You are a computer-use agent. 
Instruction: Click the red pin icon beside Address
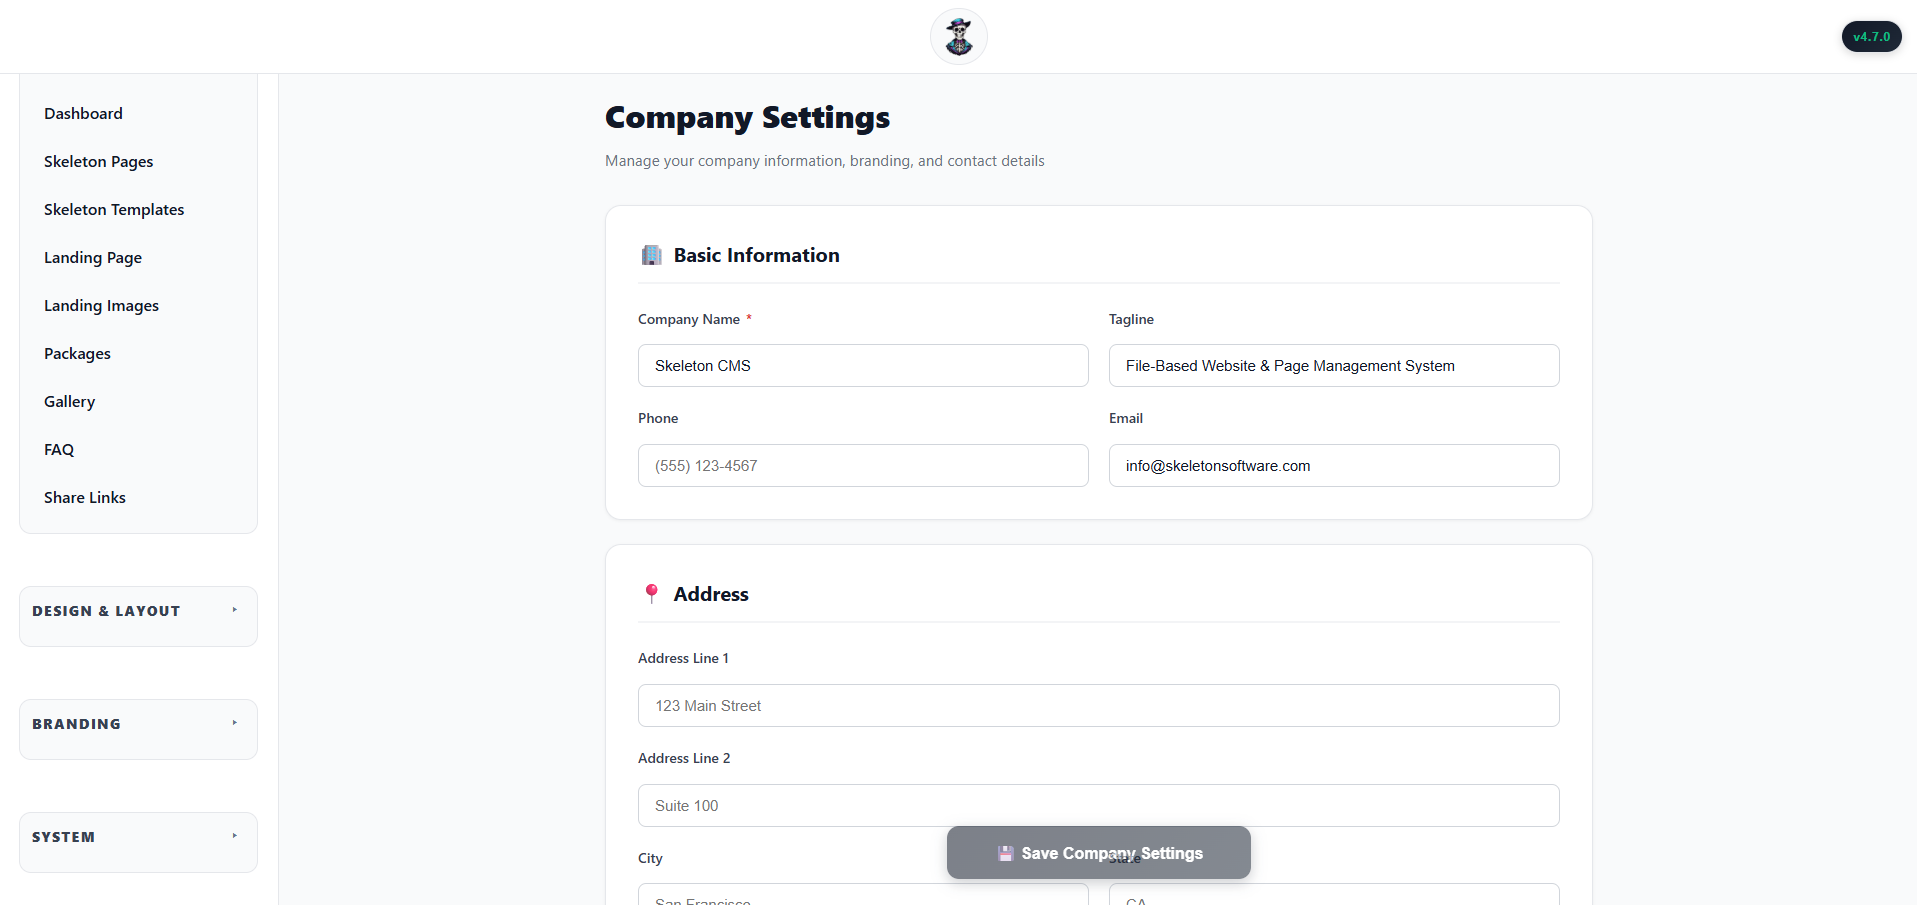tap(651, 594)
